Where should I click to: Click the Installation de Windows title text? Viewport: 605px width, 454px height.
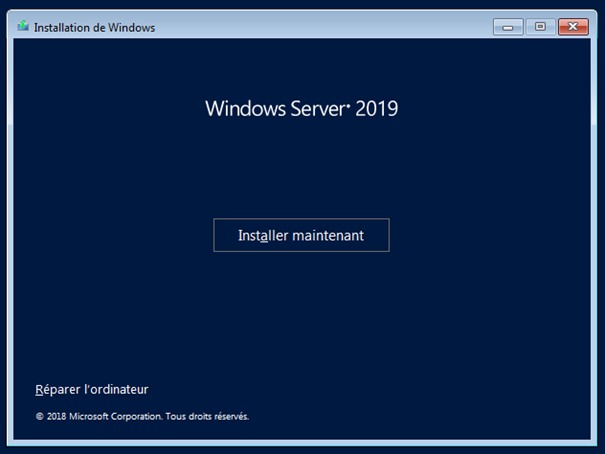click(x=95, y=28)
